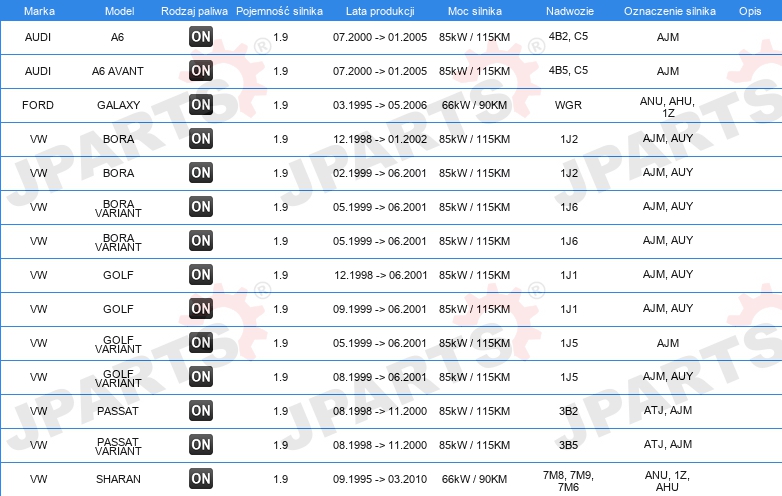Click ON icon in the PASSAT 3B2 row
This screenshot has width=782, height=496.
coord(201,411)
